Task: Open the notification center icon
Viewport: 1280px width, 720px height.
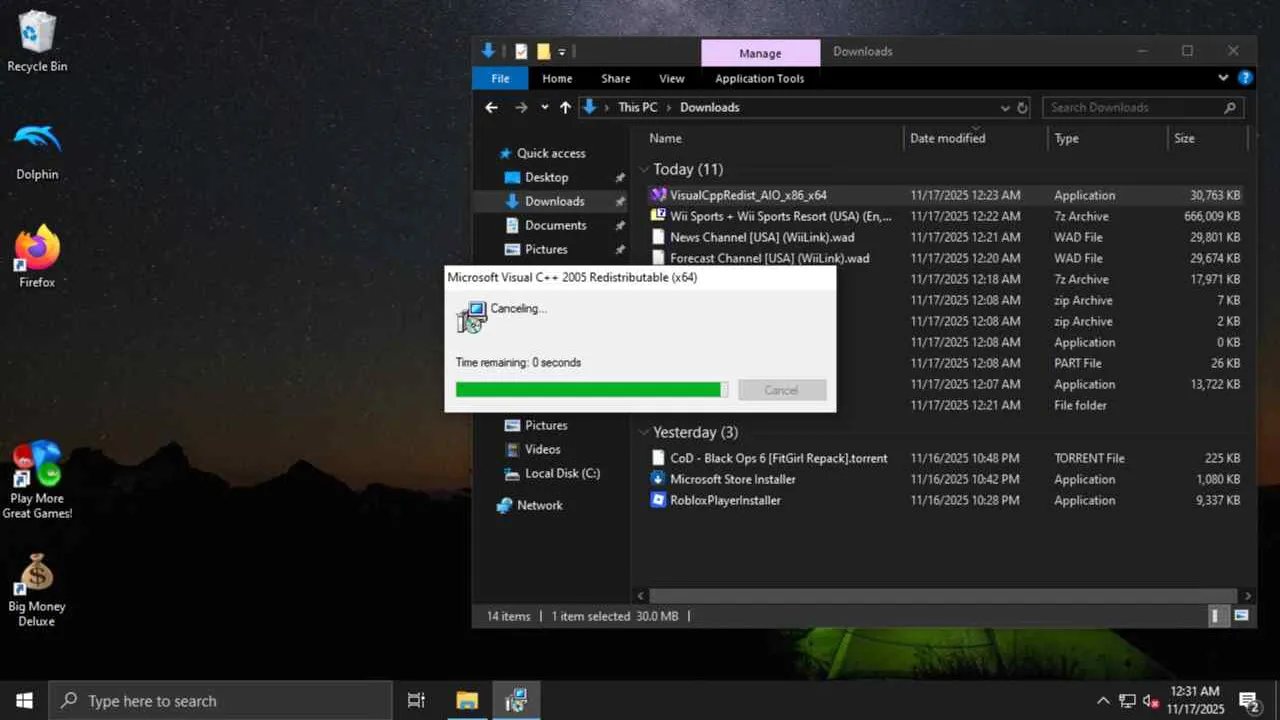Action: (1249, 701)
